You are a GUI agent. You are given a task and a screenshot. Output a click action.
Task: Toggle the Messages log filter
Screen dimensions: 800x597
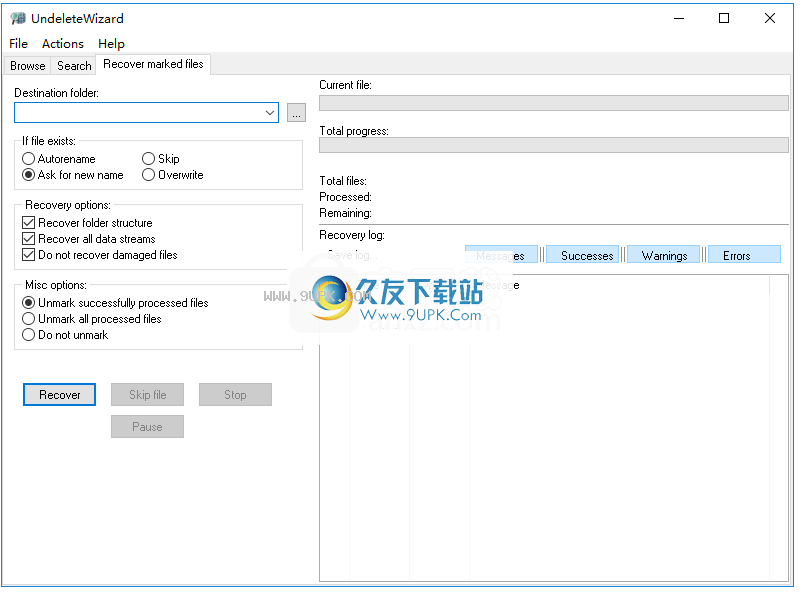coord(502,255)
